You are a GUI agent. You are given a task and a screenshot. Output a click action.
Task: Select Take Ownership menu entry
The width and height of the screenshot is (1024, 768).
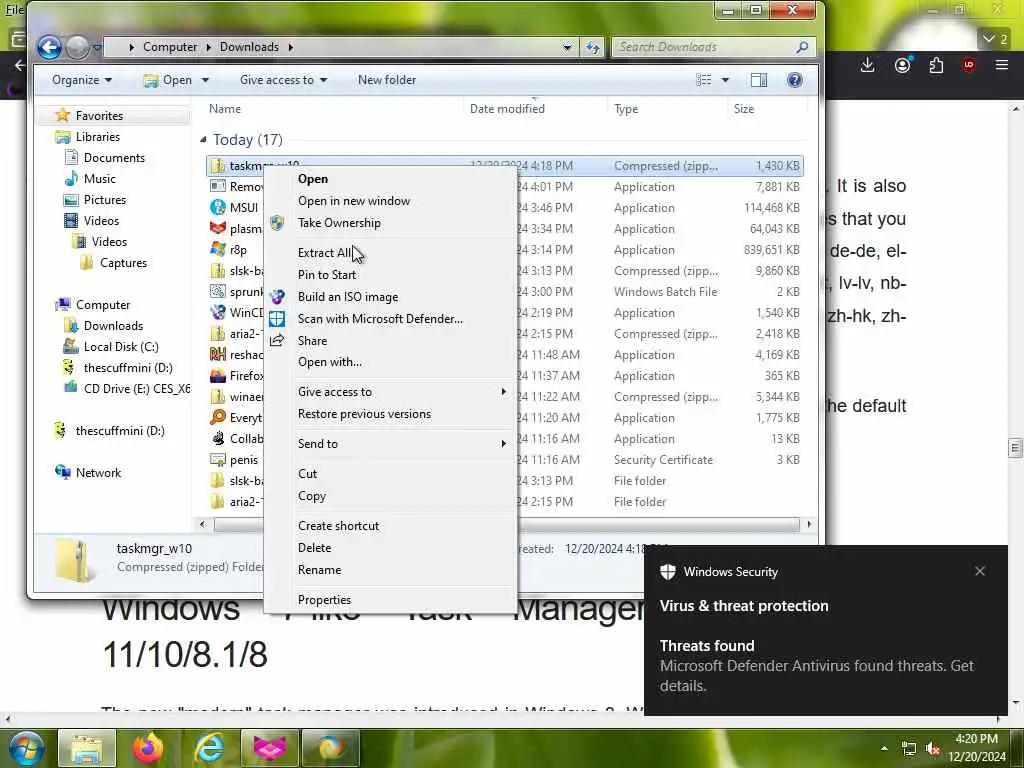point(390,223)
